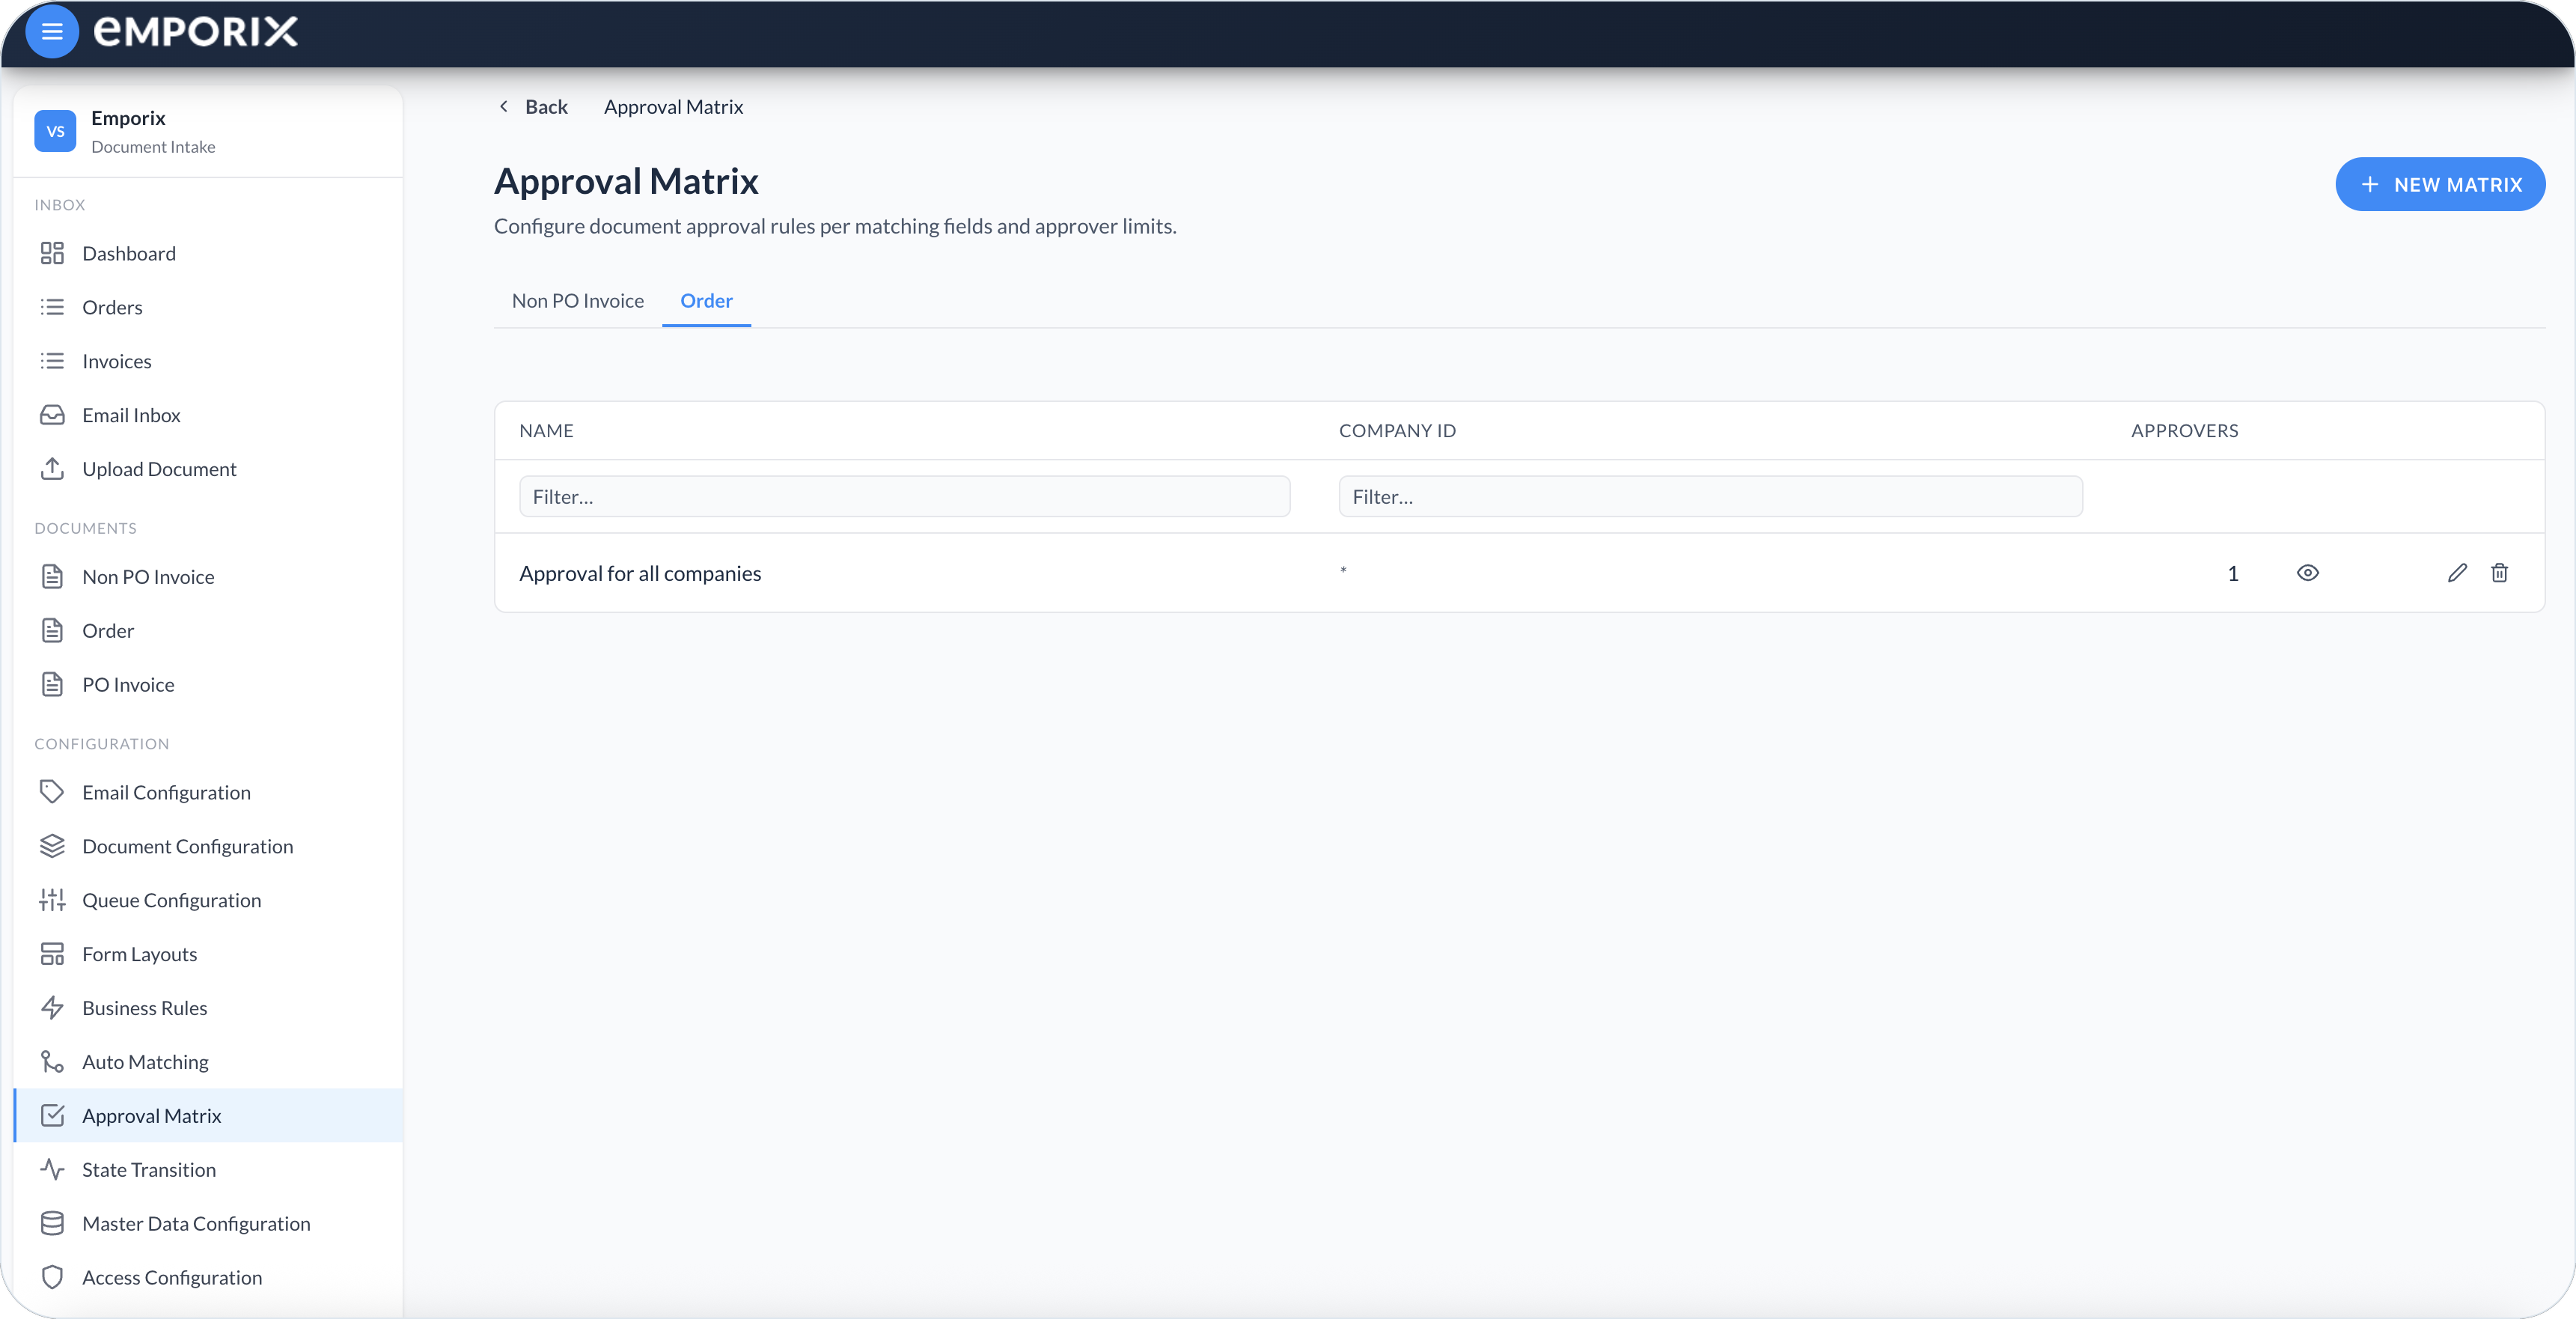The height and width of the screenshot is (1319, 2576).
Task: Open Dashboard from the sidebar
Action: click(208, 253)
